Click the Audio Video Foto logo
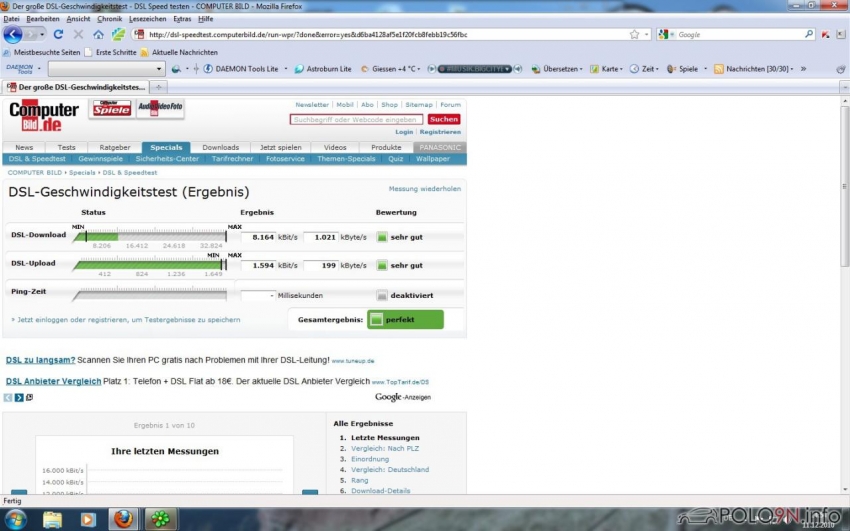 point(160,108)
